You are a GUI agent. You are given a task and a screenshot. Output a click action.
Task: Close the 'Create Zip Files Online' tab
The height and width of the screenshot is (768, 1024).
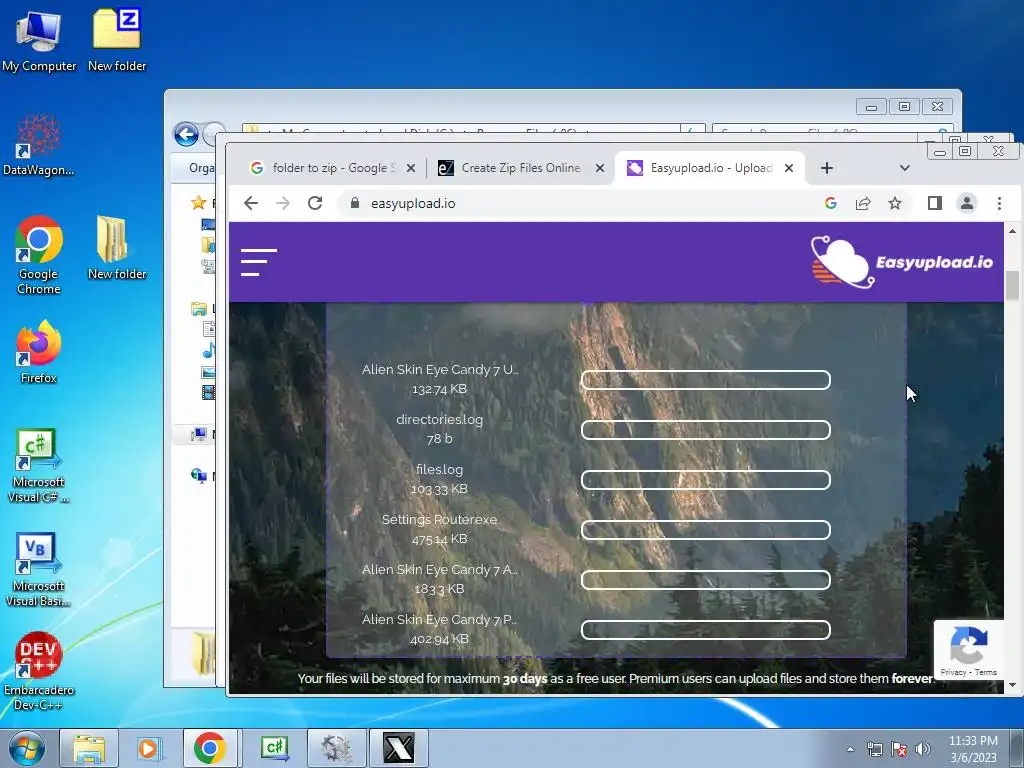[600, 168]
